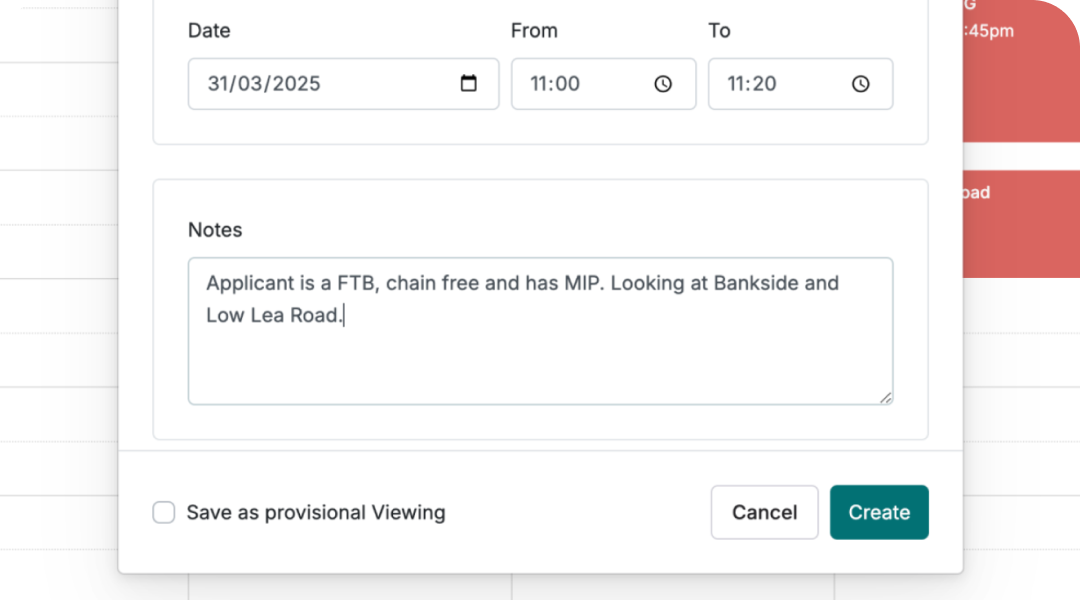1080x600 pixels.
Task: Open the Road calendar event block
Action: coord(1020,222)
